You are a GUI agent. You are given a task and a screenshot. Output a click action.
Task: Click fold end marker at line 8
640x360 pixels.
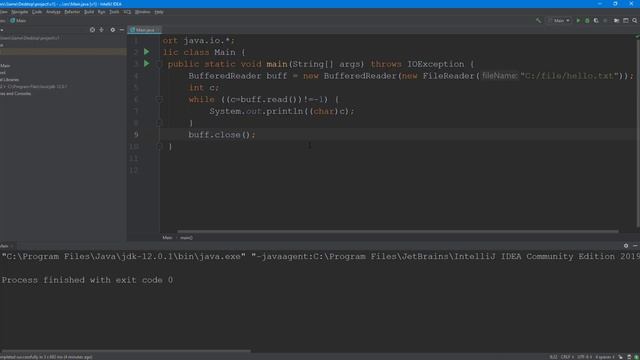coord(159,122)
